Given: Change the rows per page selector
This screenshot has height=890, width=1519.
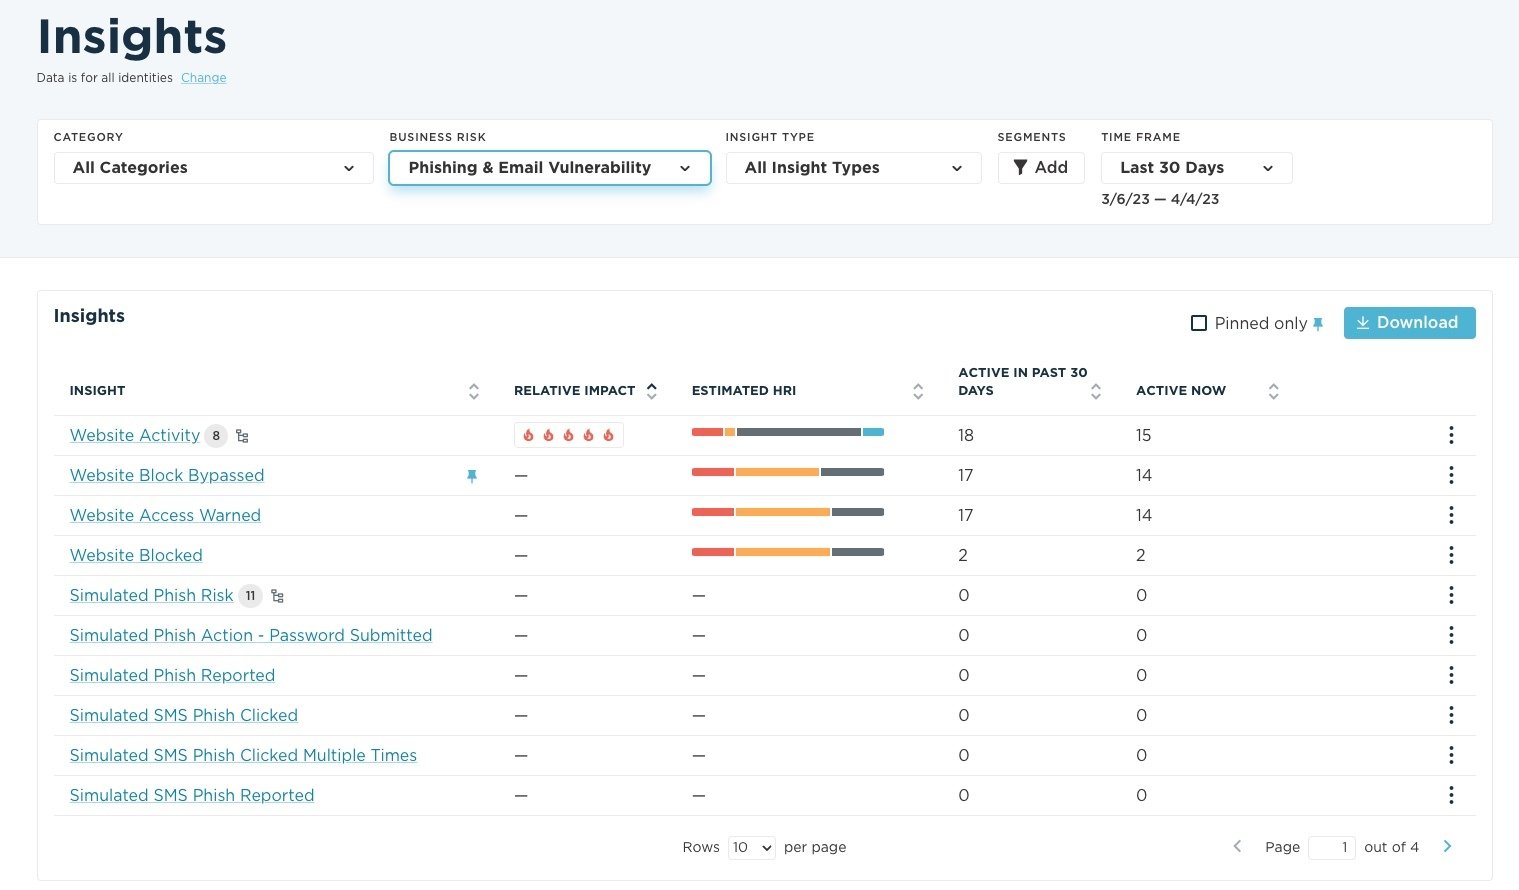Looking at the screenshot, I should (x=751, y=847).
